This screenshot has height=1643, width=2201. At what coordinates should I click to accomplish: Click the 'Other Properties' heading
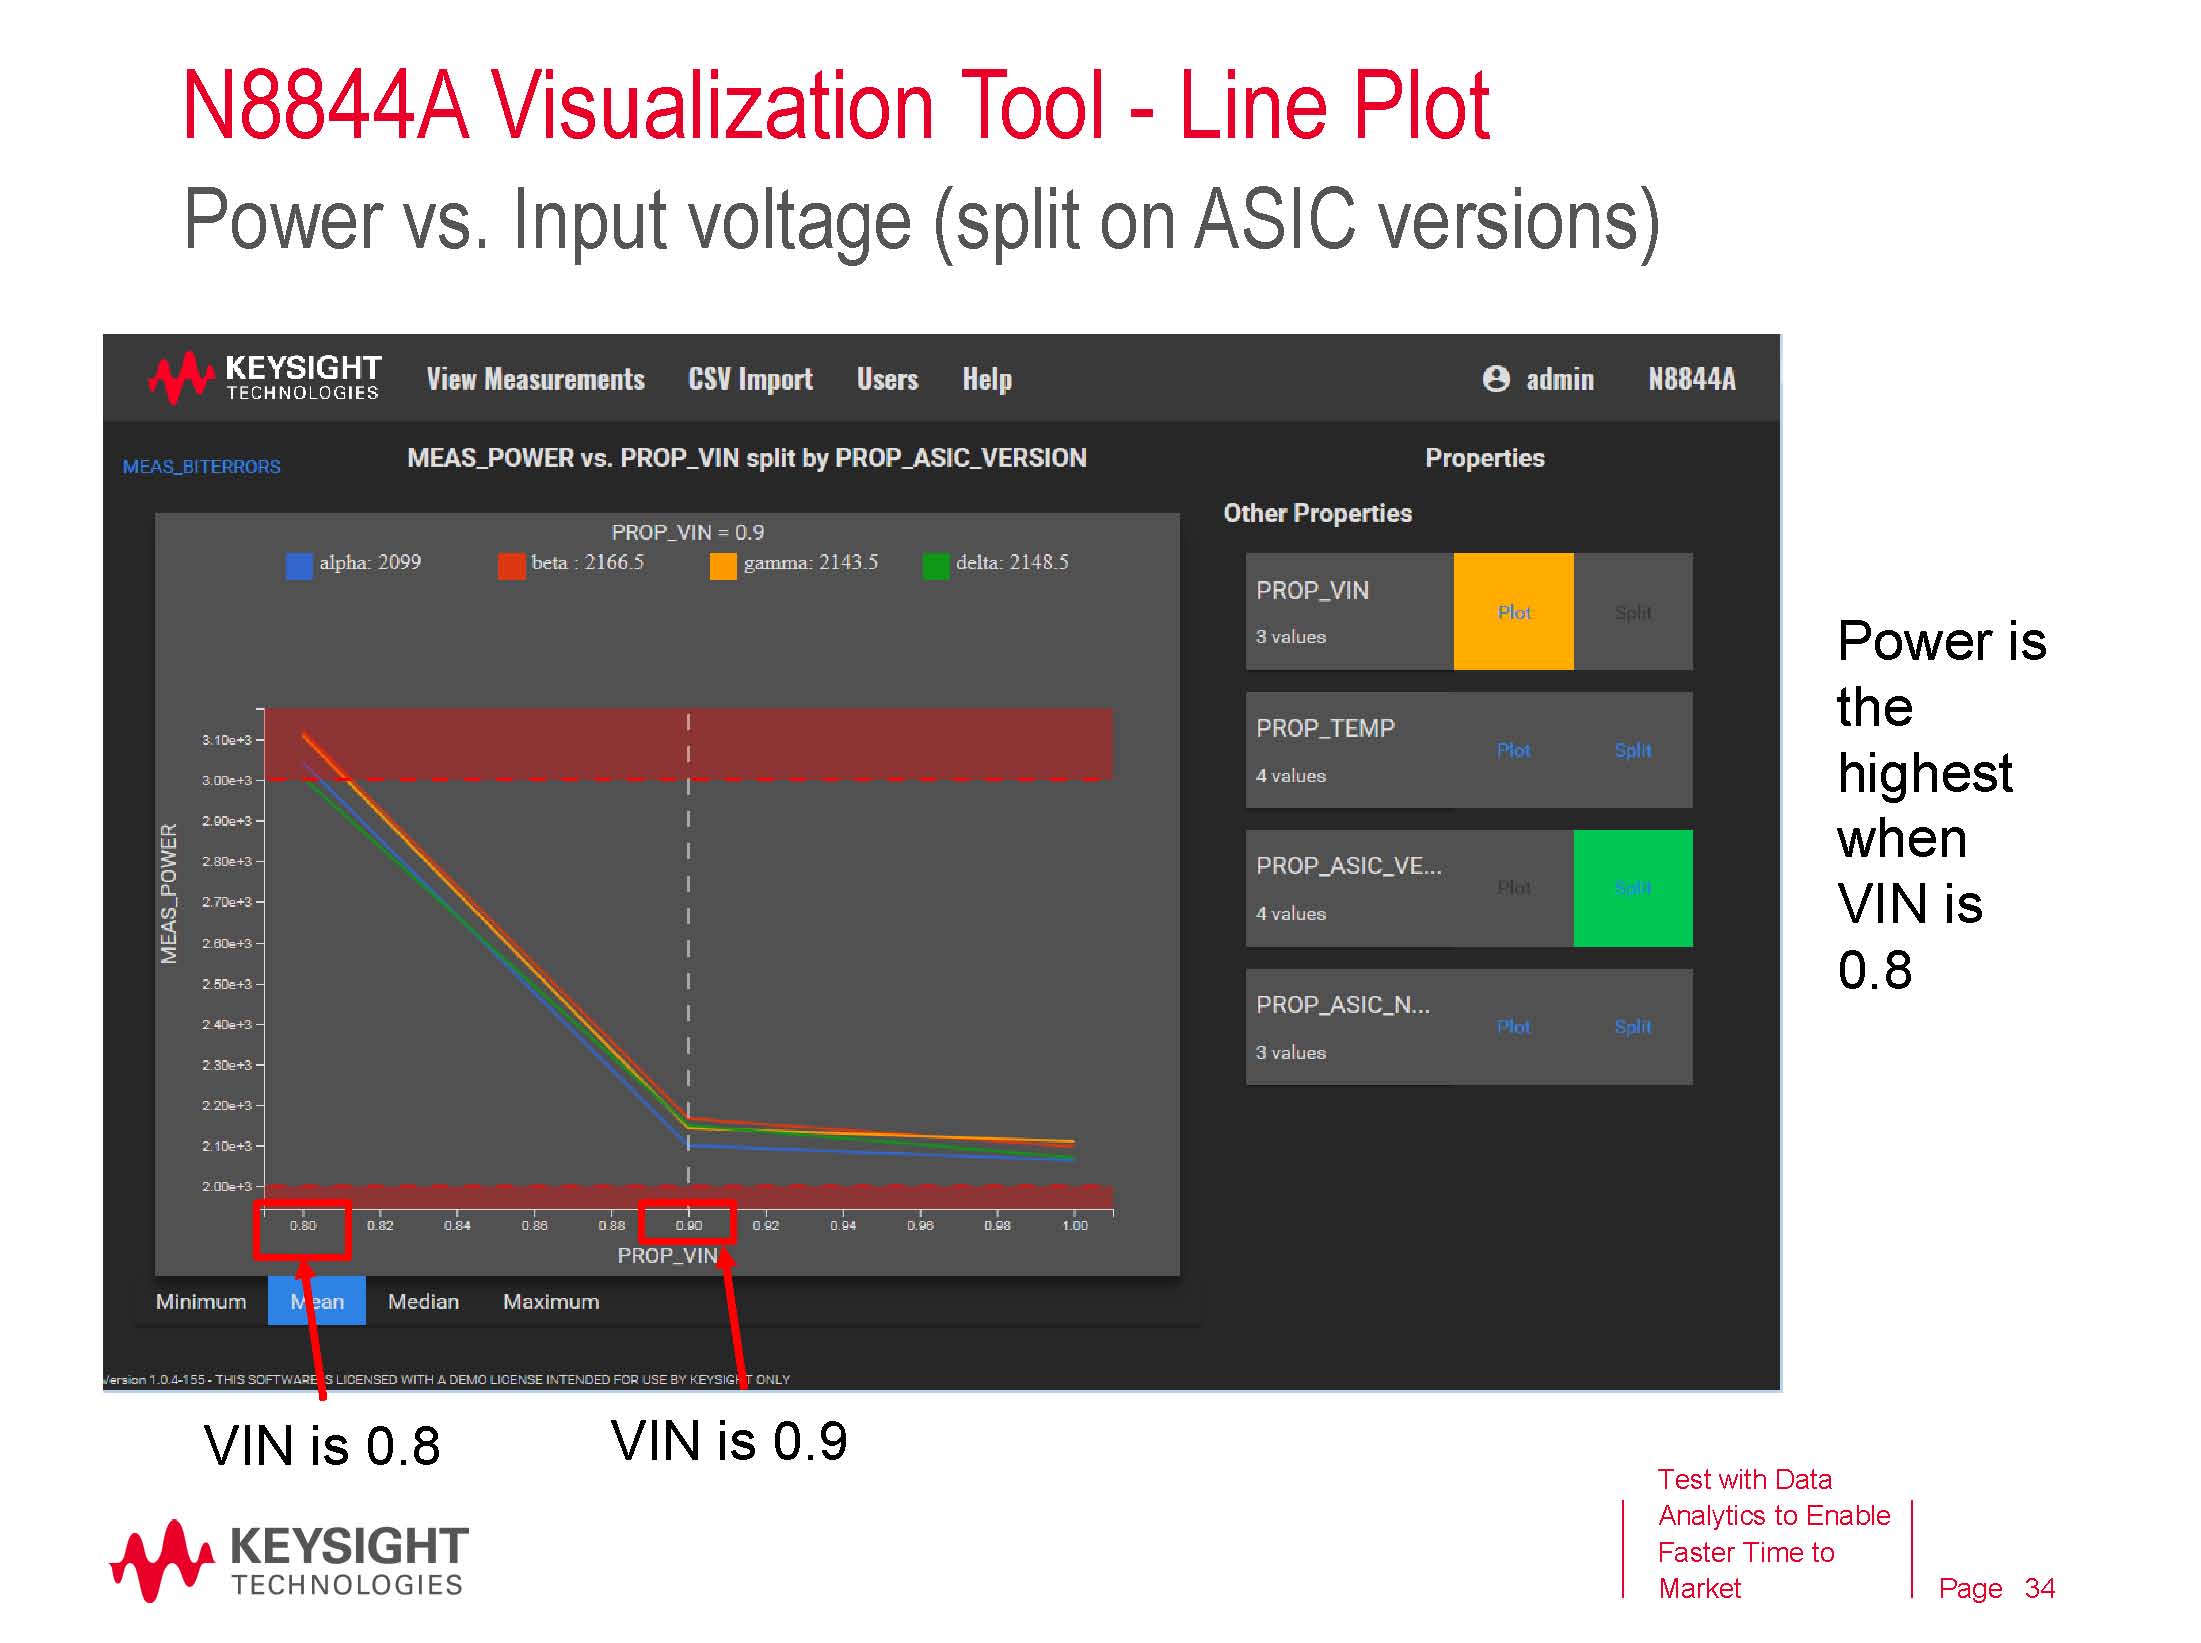tap(1317, 513)
